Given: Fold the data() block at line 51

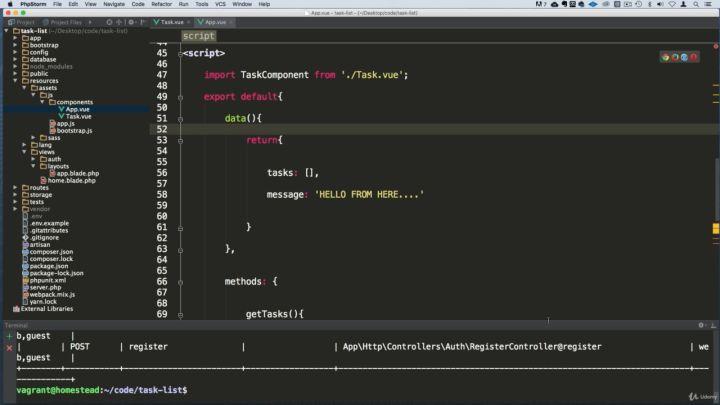Looking at the screenshot, I should [180, 119].
